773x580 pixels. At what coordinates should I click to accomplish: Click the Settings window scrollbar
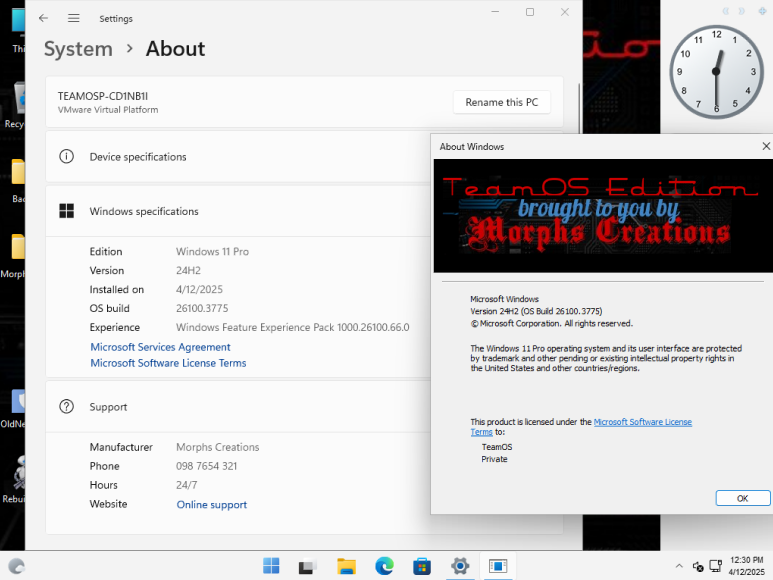click(579, 108)
